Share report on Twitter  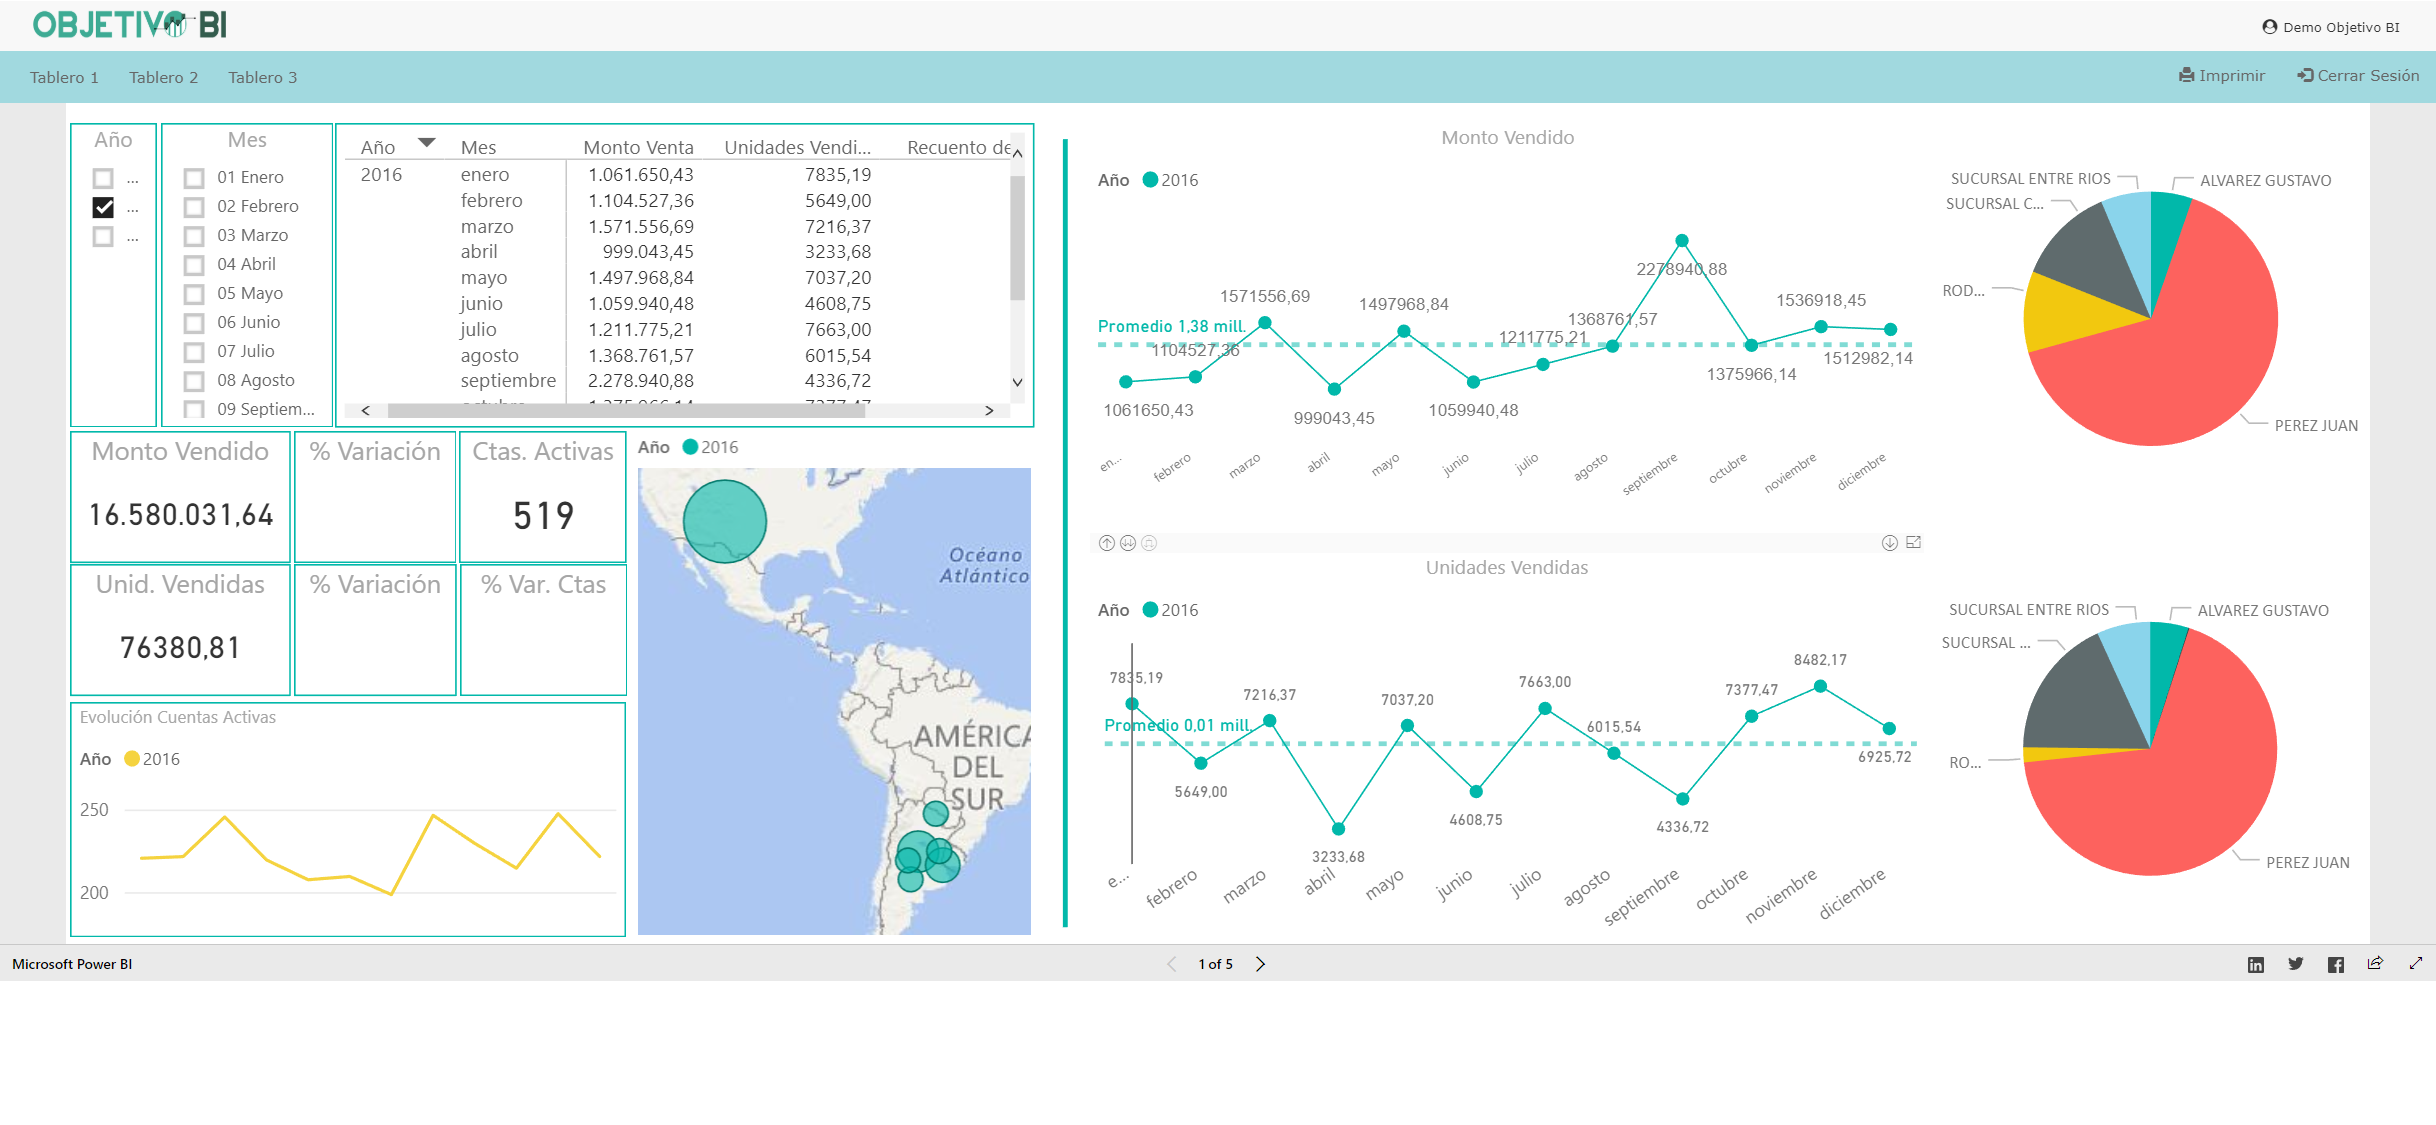pyautogui.click(x=2296, y=964)
